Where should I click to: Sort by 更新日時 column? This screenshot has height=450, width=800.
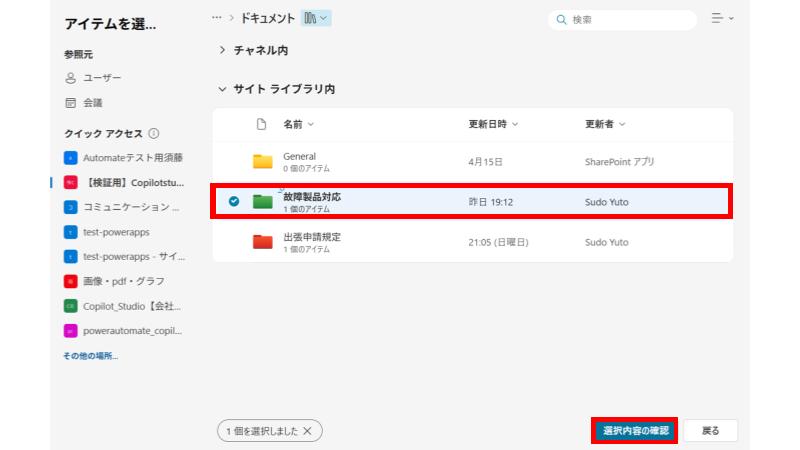point(493,124)
